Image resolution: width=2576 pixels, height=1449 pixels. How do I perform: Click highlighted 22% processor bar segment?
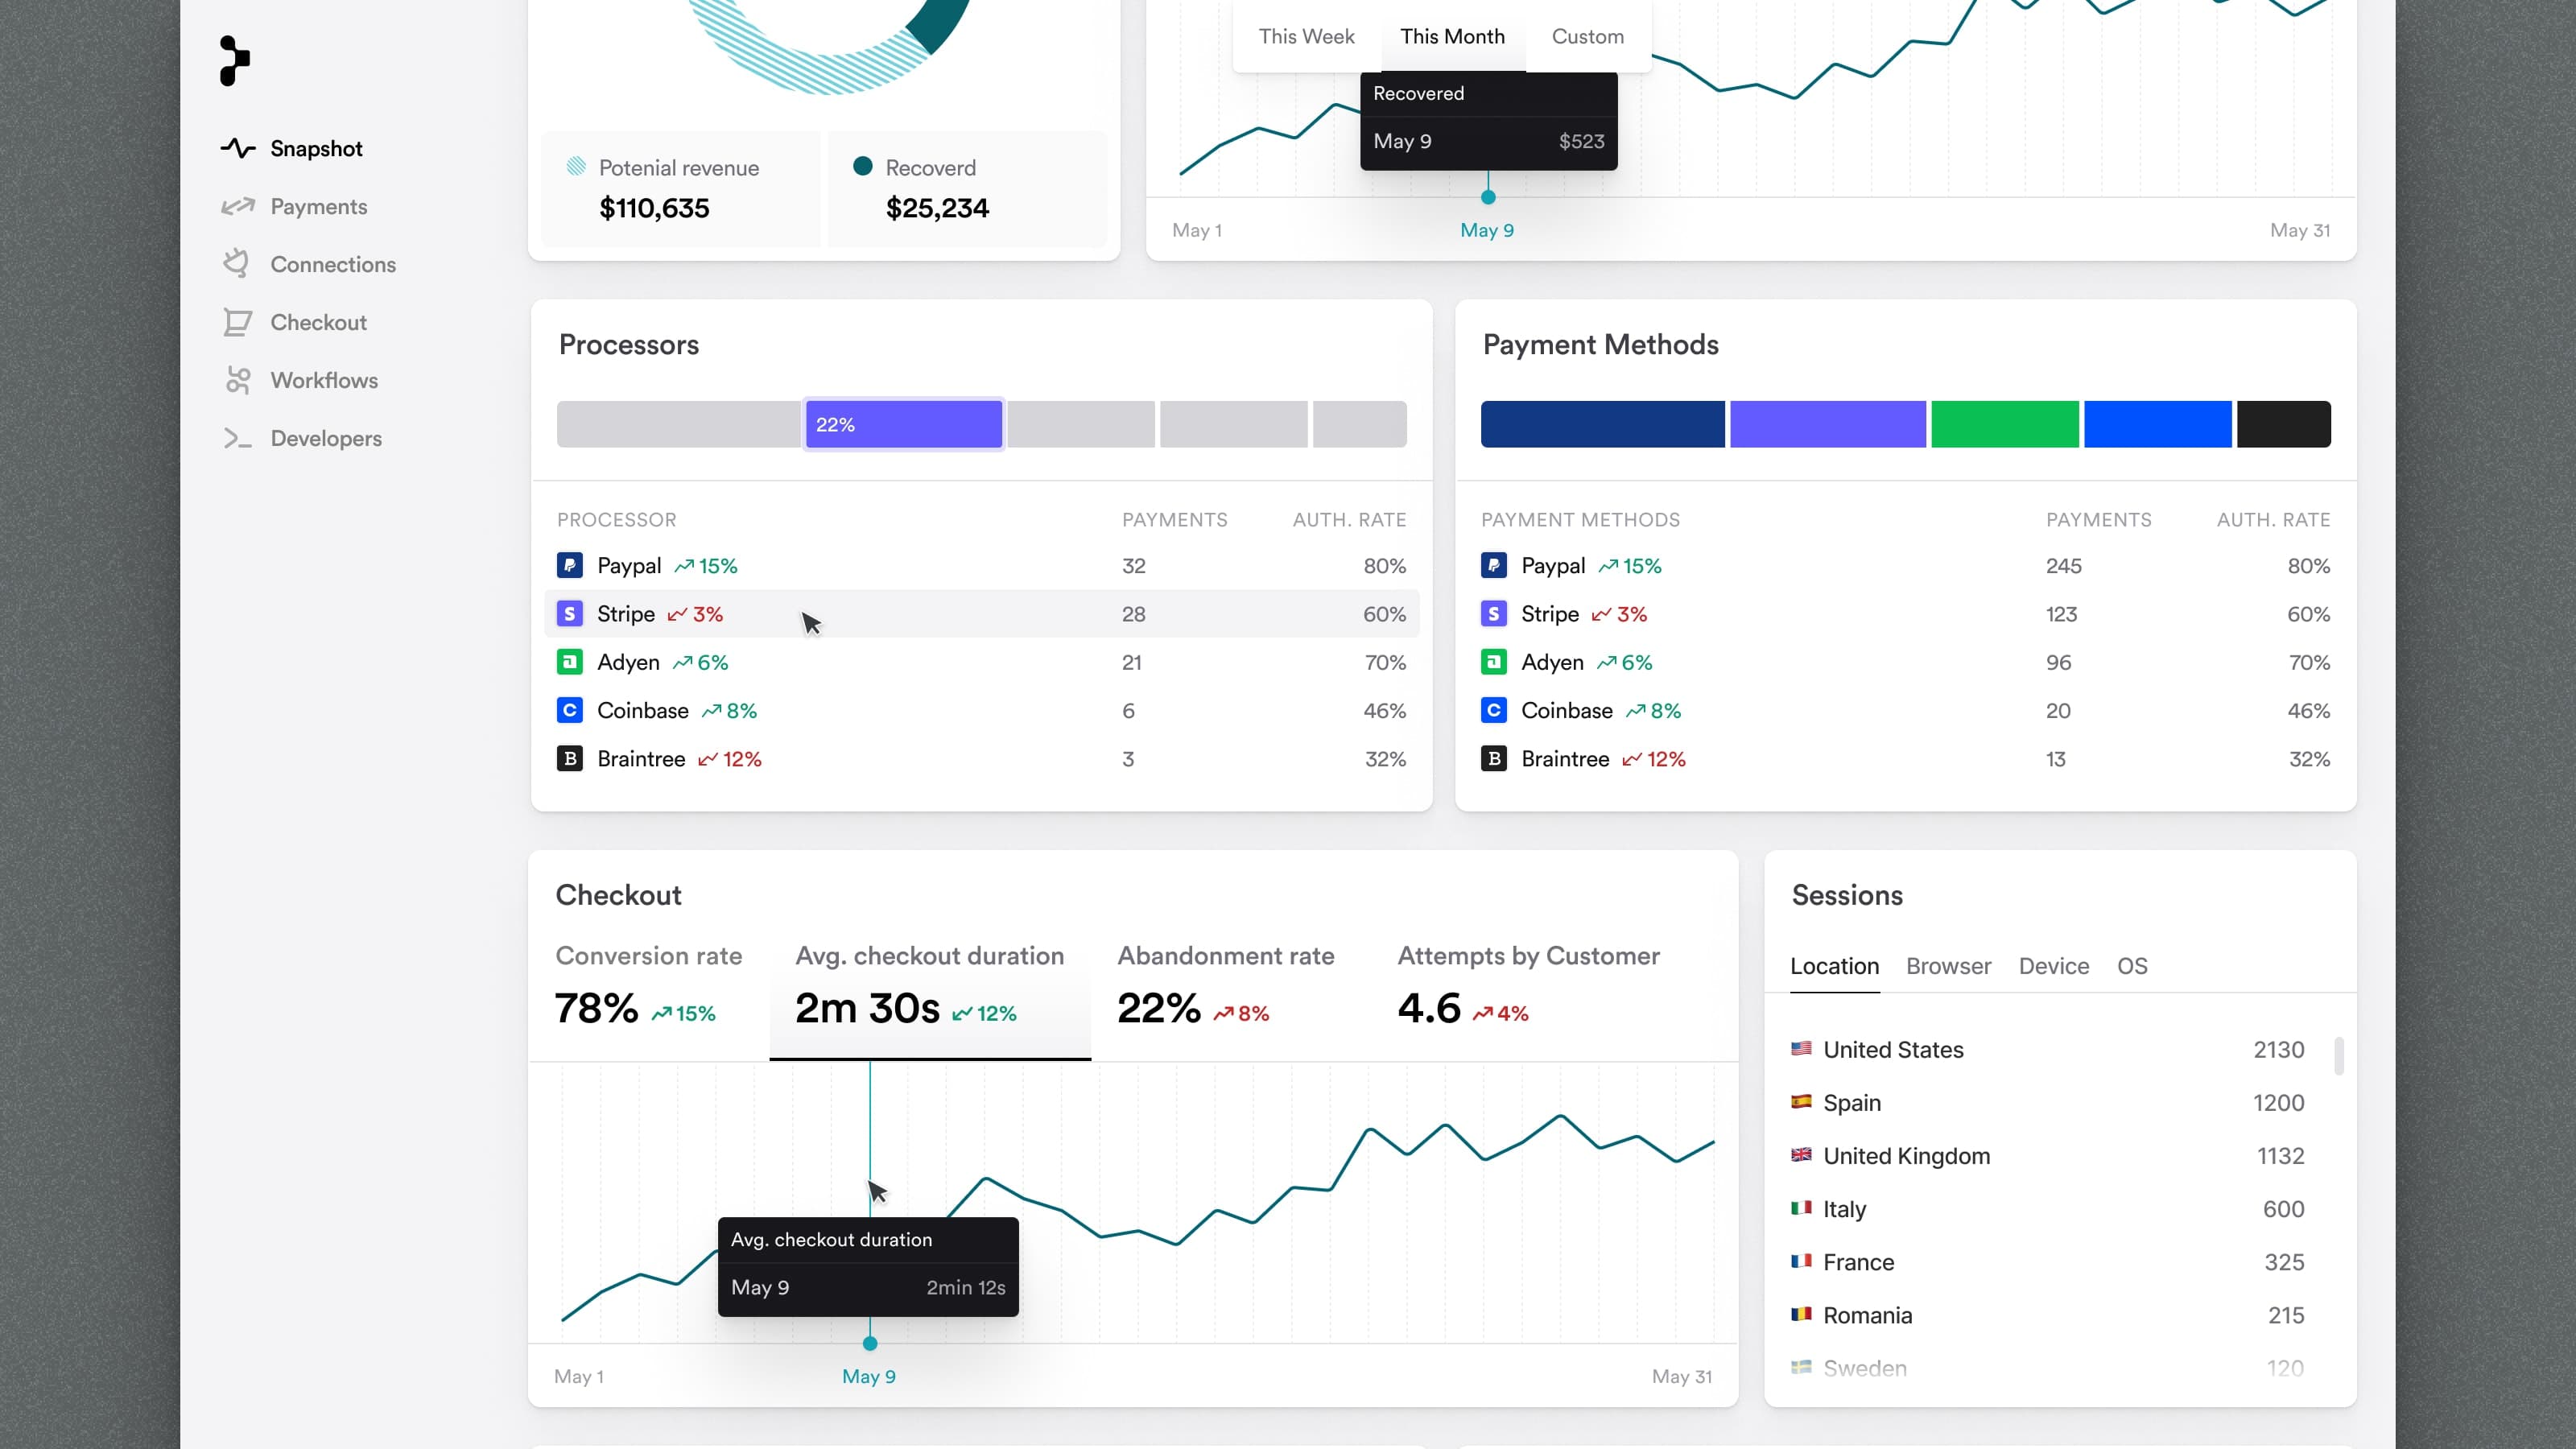pos(903,424)
